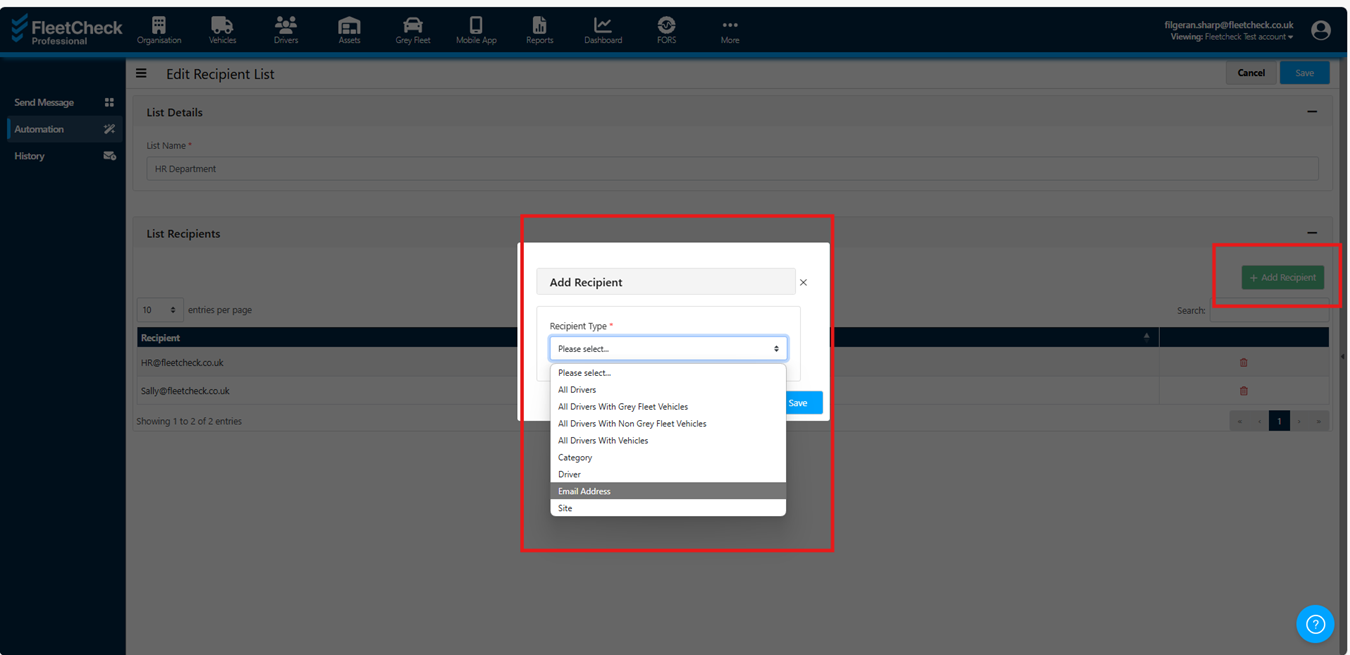
Task: Click the FORS icon in top bar
Action: point(666,26)
